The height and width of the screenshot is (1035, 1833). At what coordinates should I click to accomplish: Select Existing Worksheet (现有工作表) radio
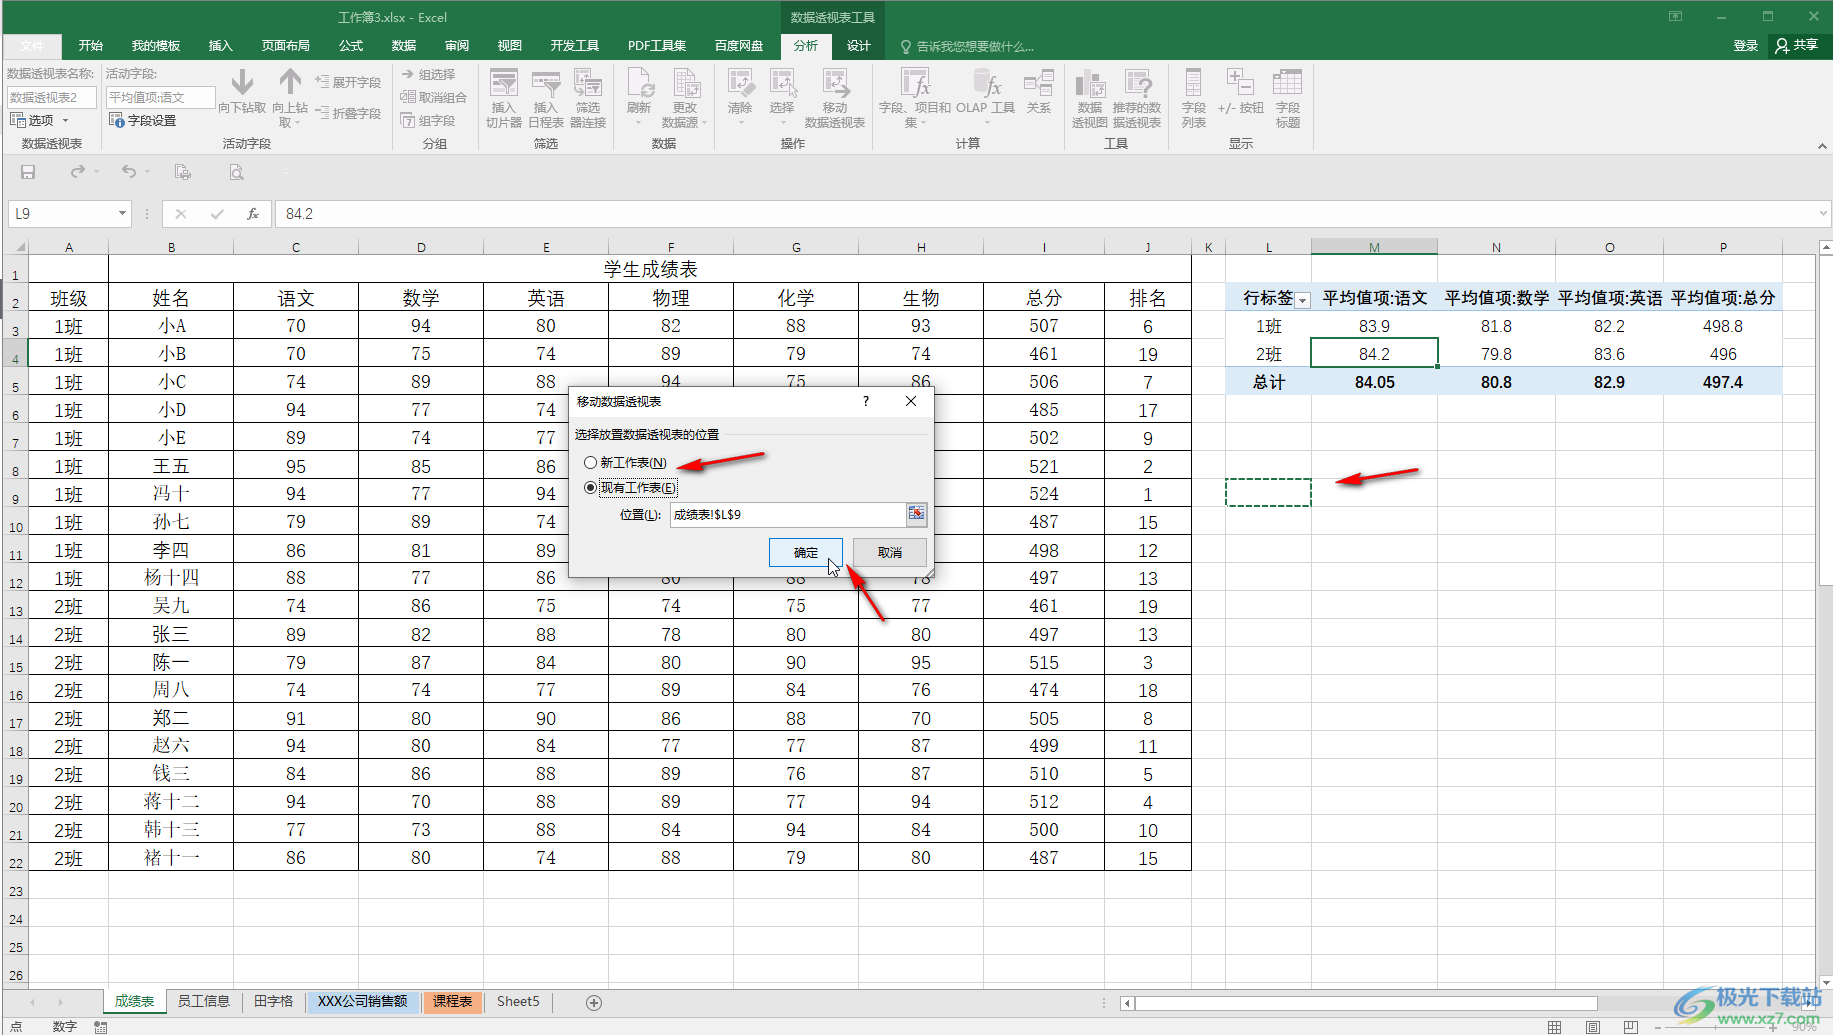click(591, 488)
